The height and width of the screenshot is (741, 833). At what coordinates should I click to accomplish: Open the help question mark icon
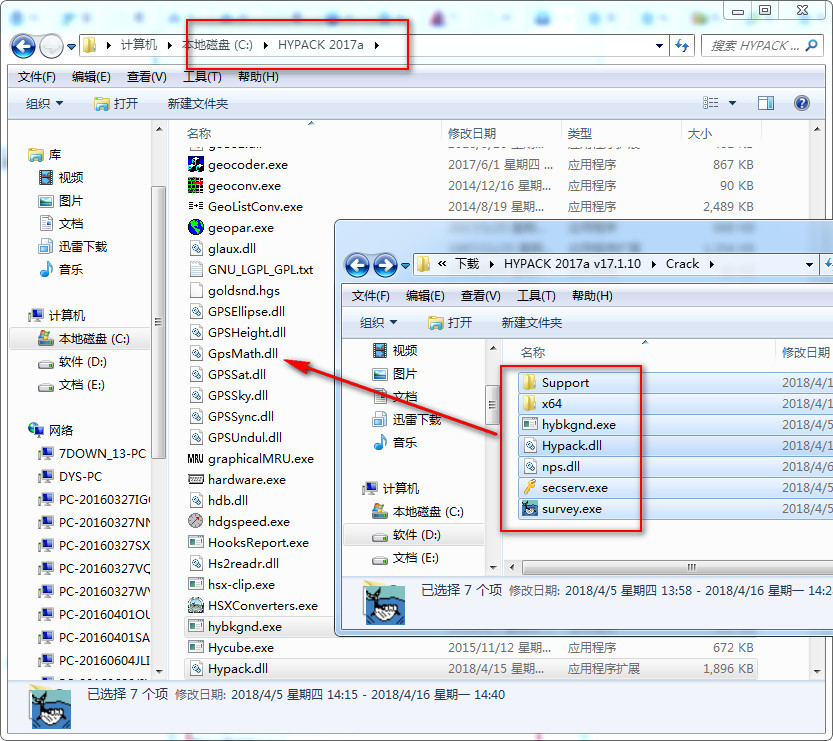pyautogui.click(x=801, y=103)
